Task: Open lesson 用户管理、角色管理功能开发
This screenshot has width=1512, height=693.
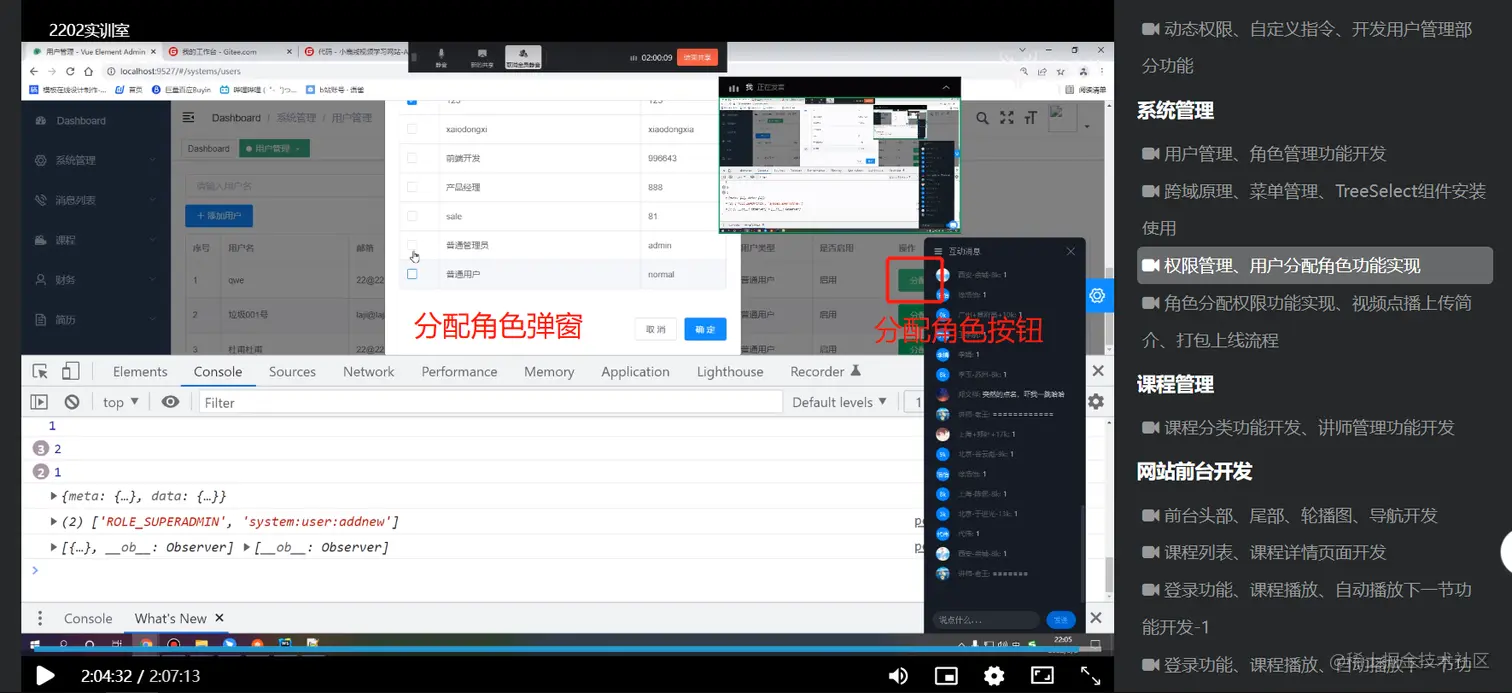Action: tap(1265, 153)
